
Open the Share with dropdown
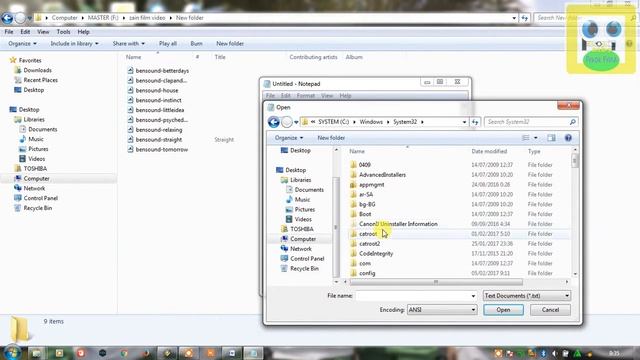[129, 43]
